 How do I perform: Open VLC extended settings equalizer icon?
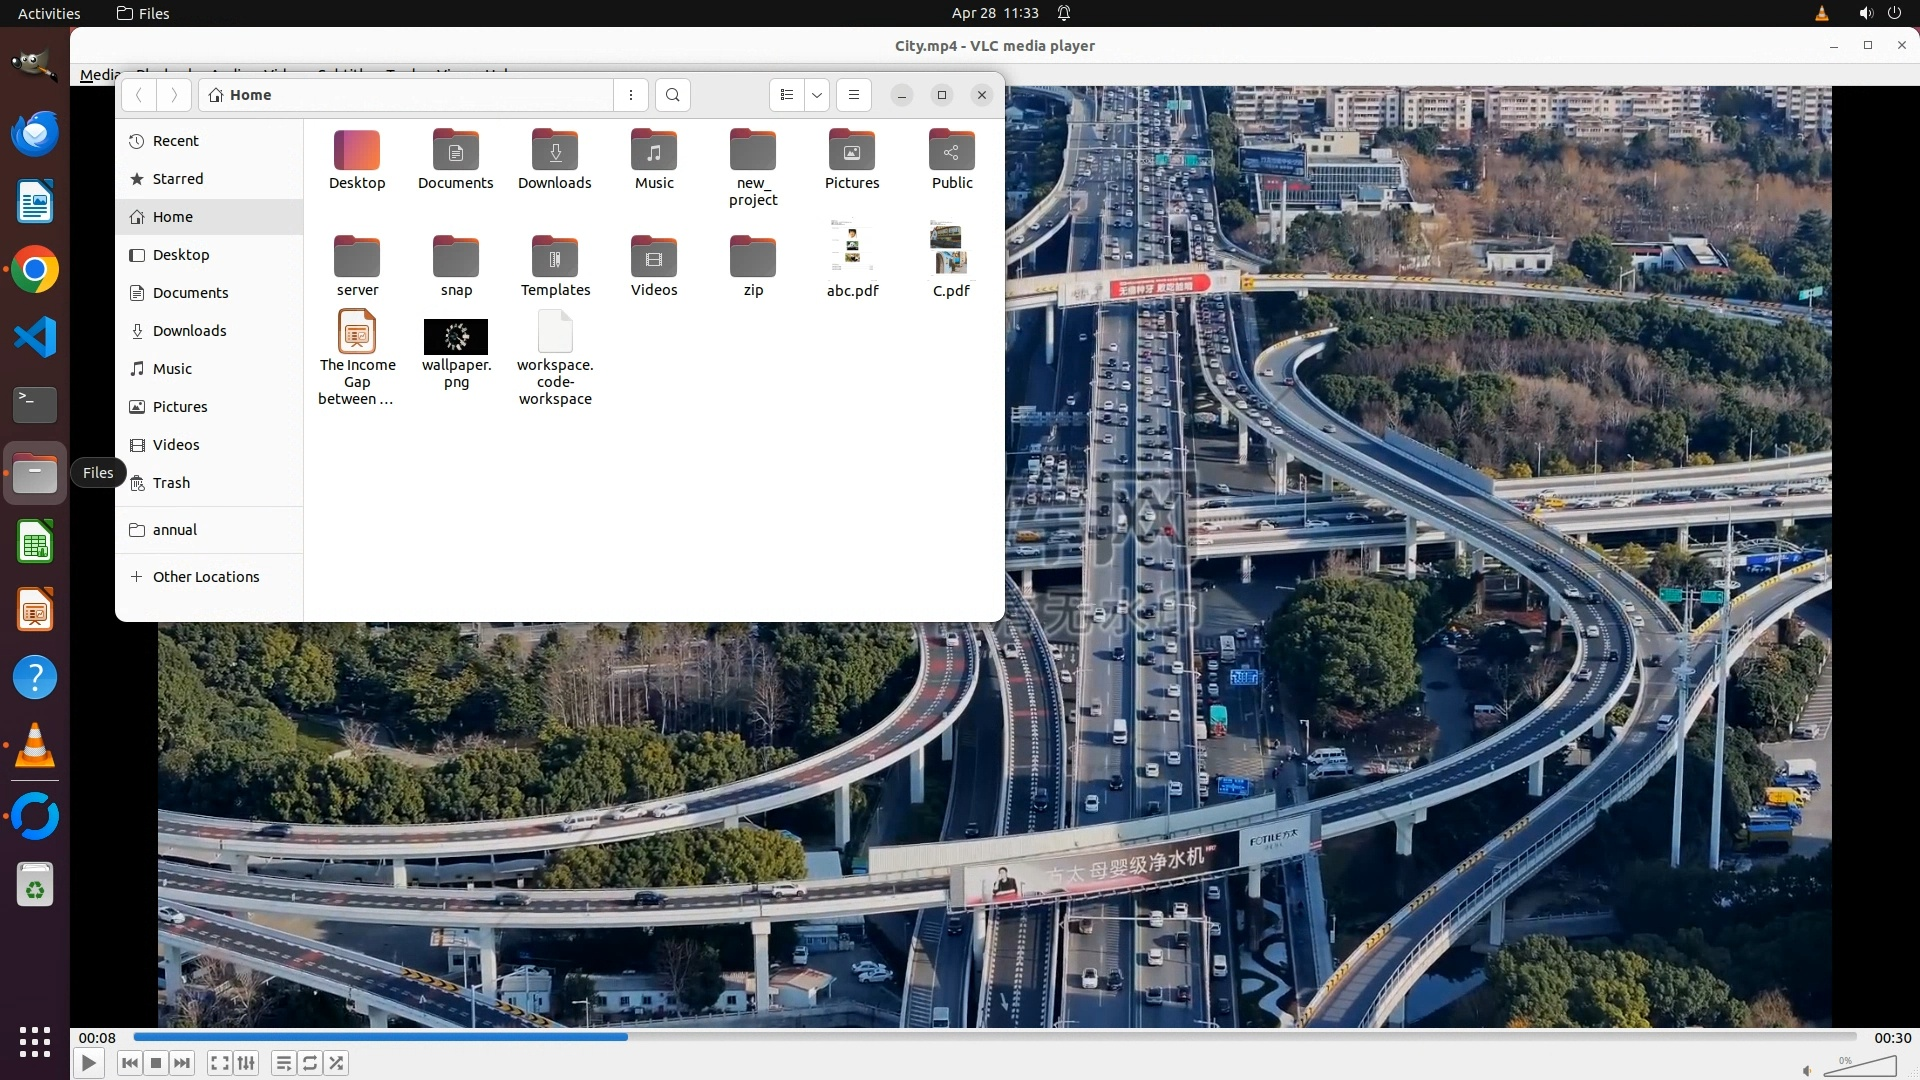[247, 1063]
